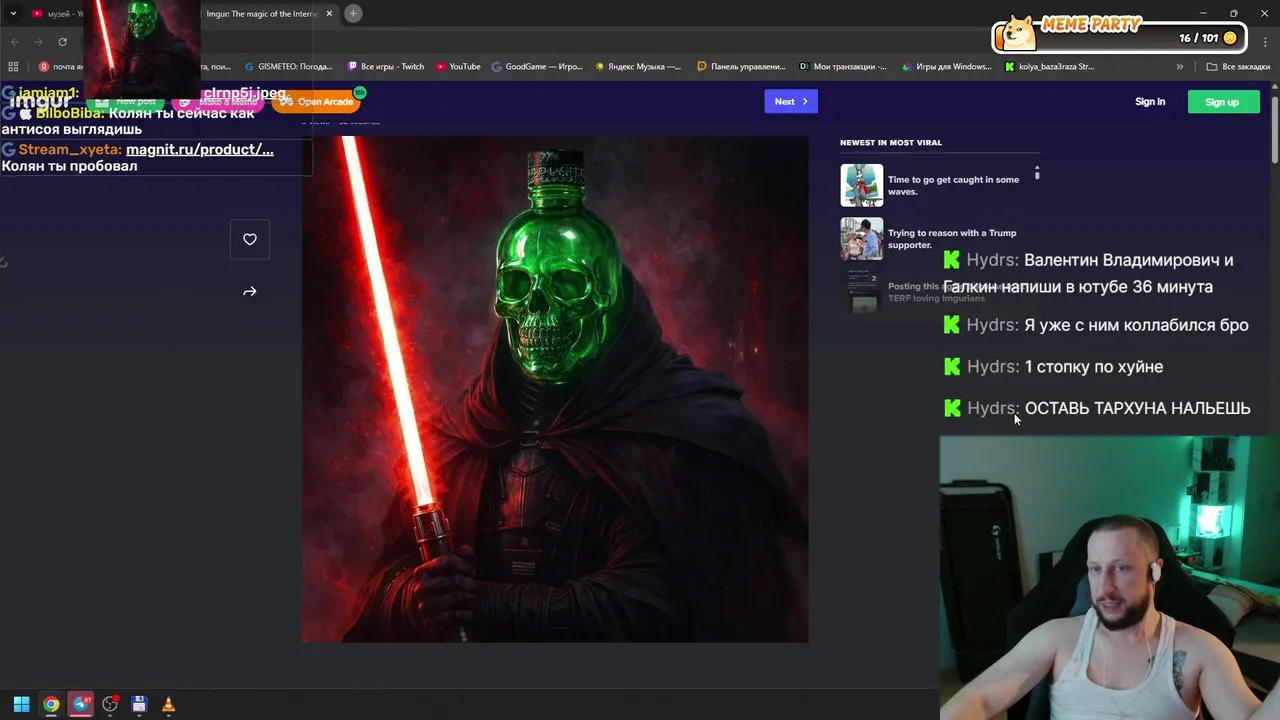Click the Sign in link

pos(1150,102)
